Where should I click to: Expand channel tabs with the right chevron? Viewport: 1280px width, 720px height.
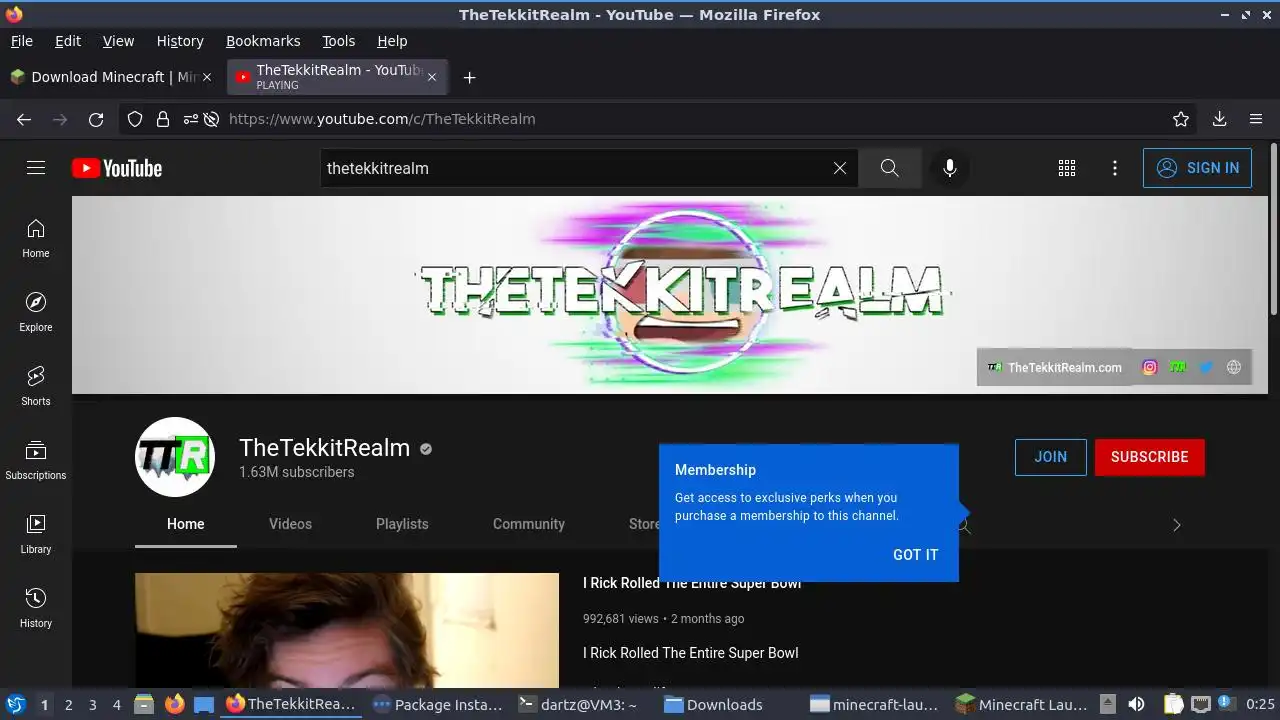click(1176, 525)
